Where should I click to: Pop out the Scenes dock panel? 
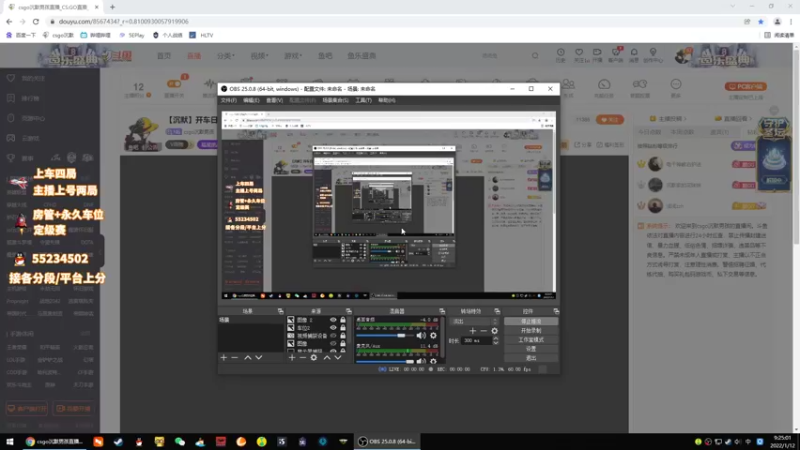click(x=281, y=311)
